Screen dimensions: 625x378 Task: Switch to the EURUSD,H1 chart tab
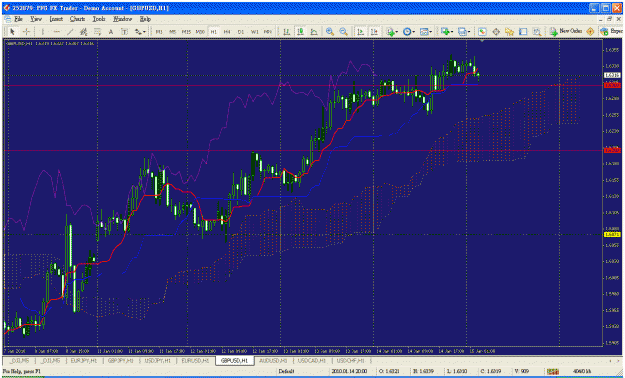pos(195,360)
